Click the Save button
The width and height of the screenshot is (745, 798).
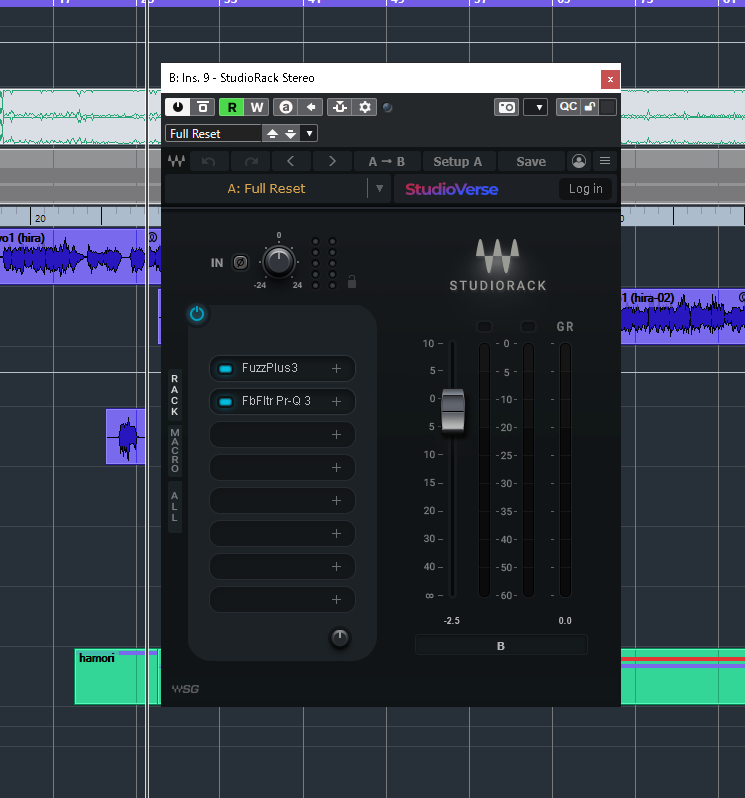pos(531,161)
